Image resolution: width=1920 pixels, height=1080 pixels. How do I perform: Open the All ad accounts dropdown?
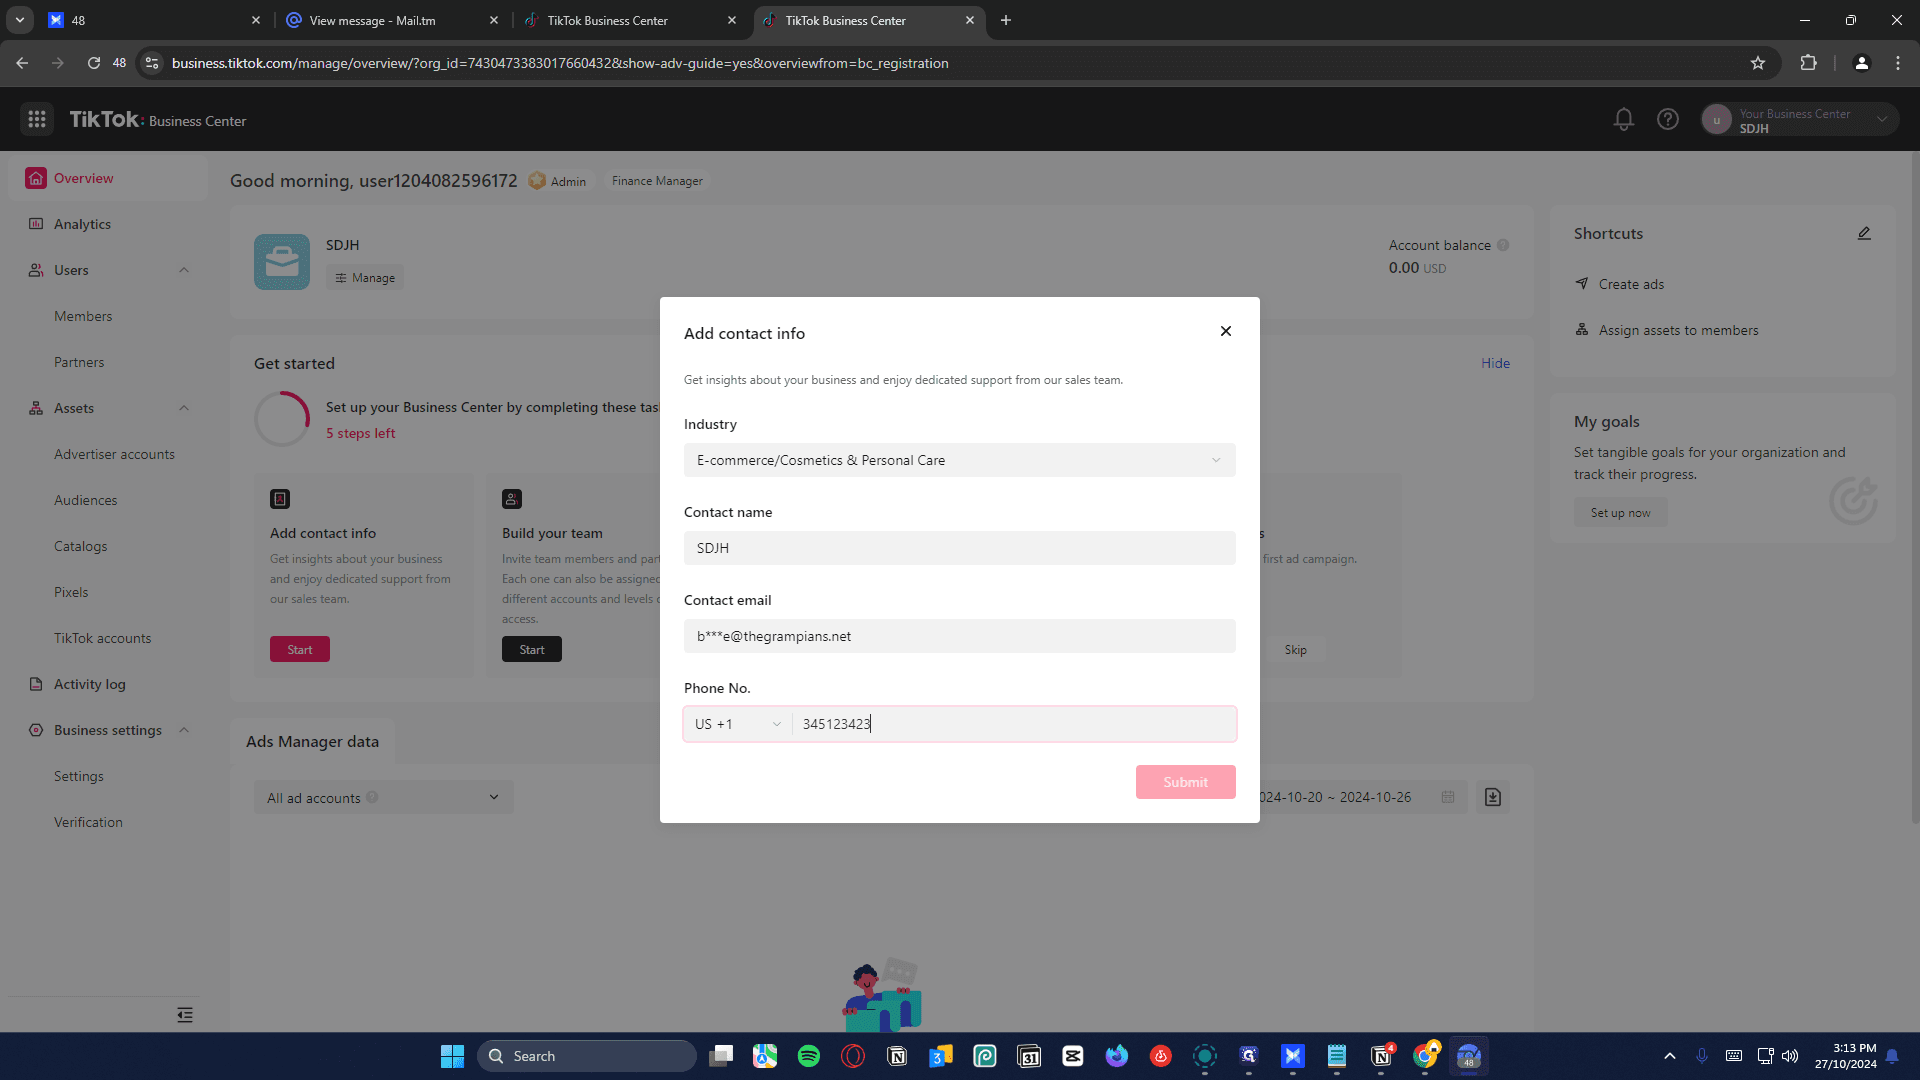(x=384, y=797)
